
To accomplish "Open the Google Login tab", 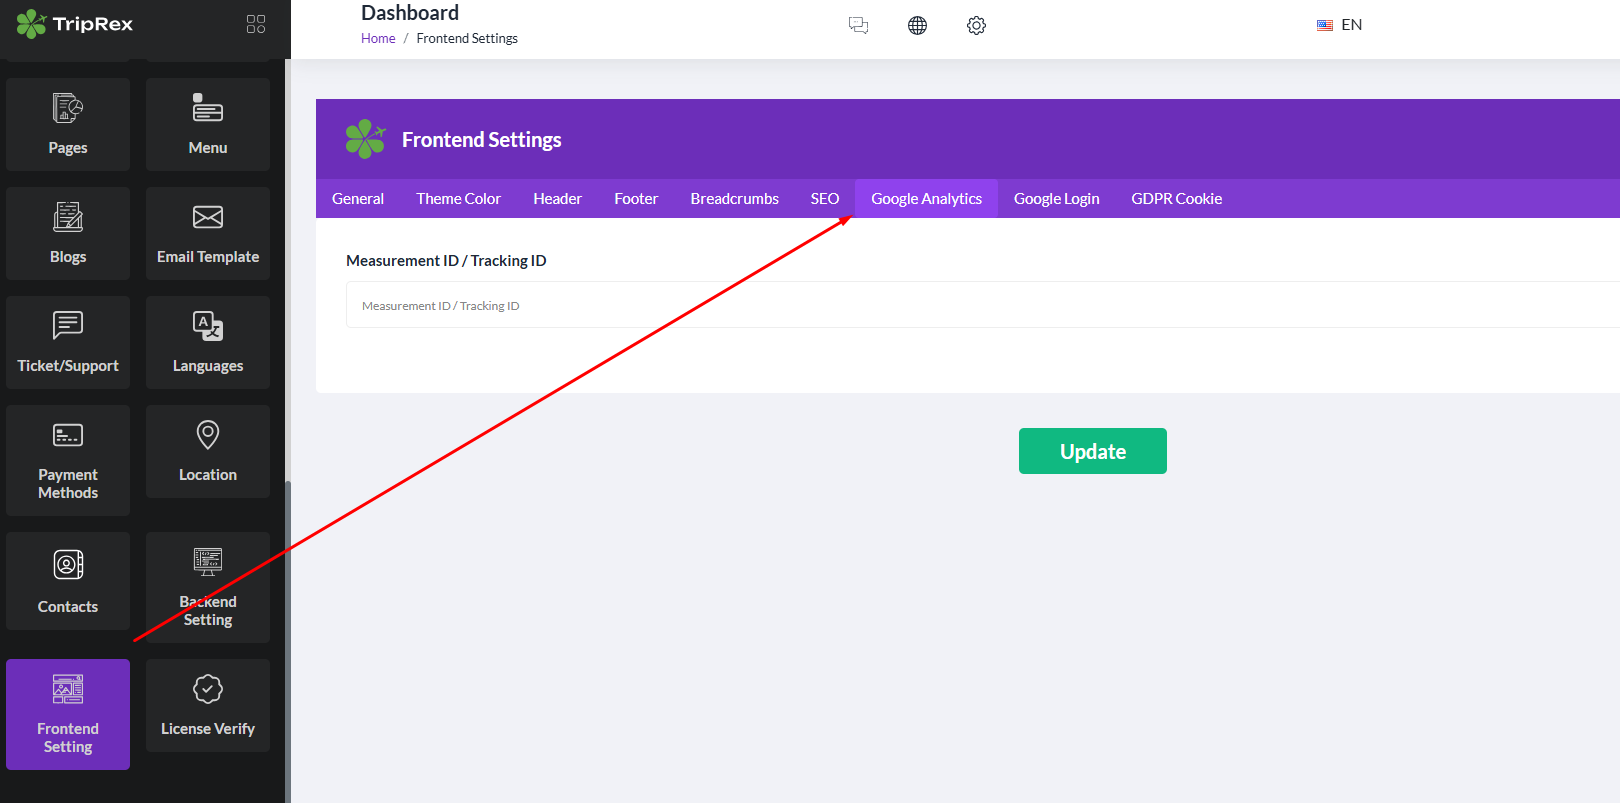I will [x=1056, y=199].
